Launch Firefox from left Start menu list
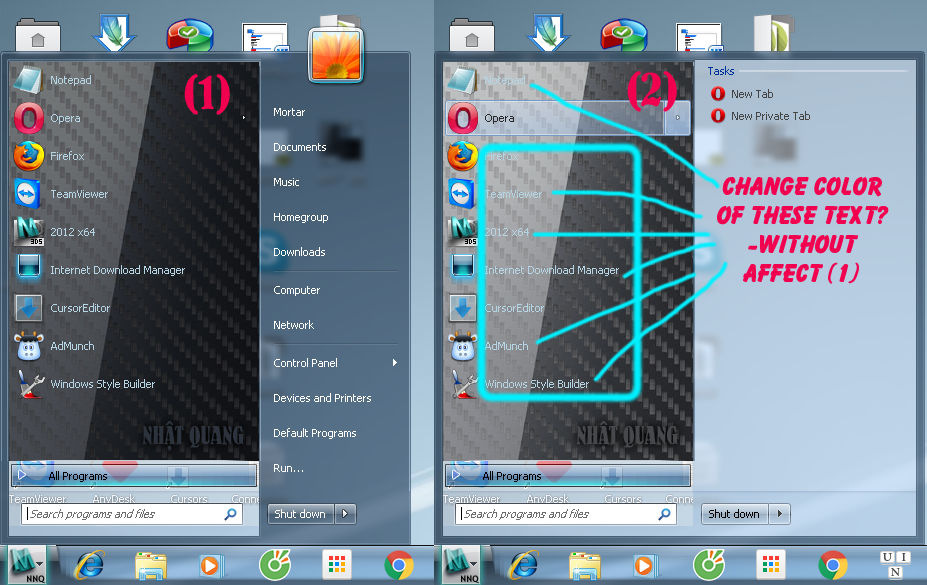Image resolution: width=927 pixels, height=585 pixels. pyautogui.click(x=67, y=156)
